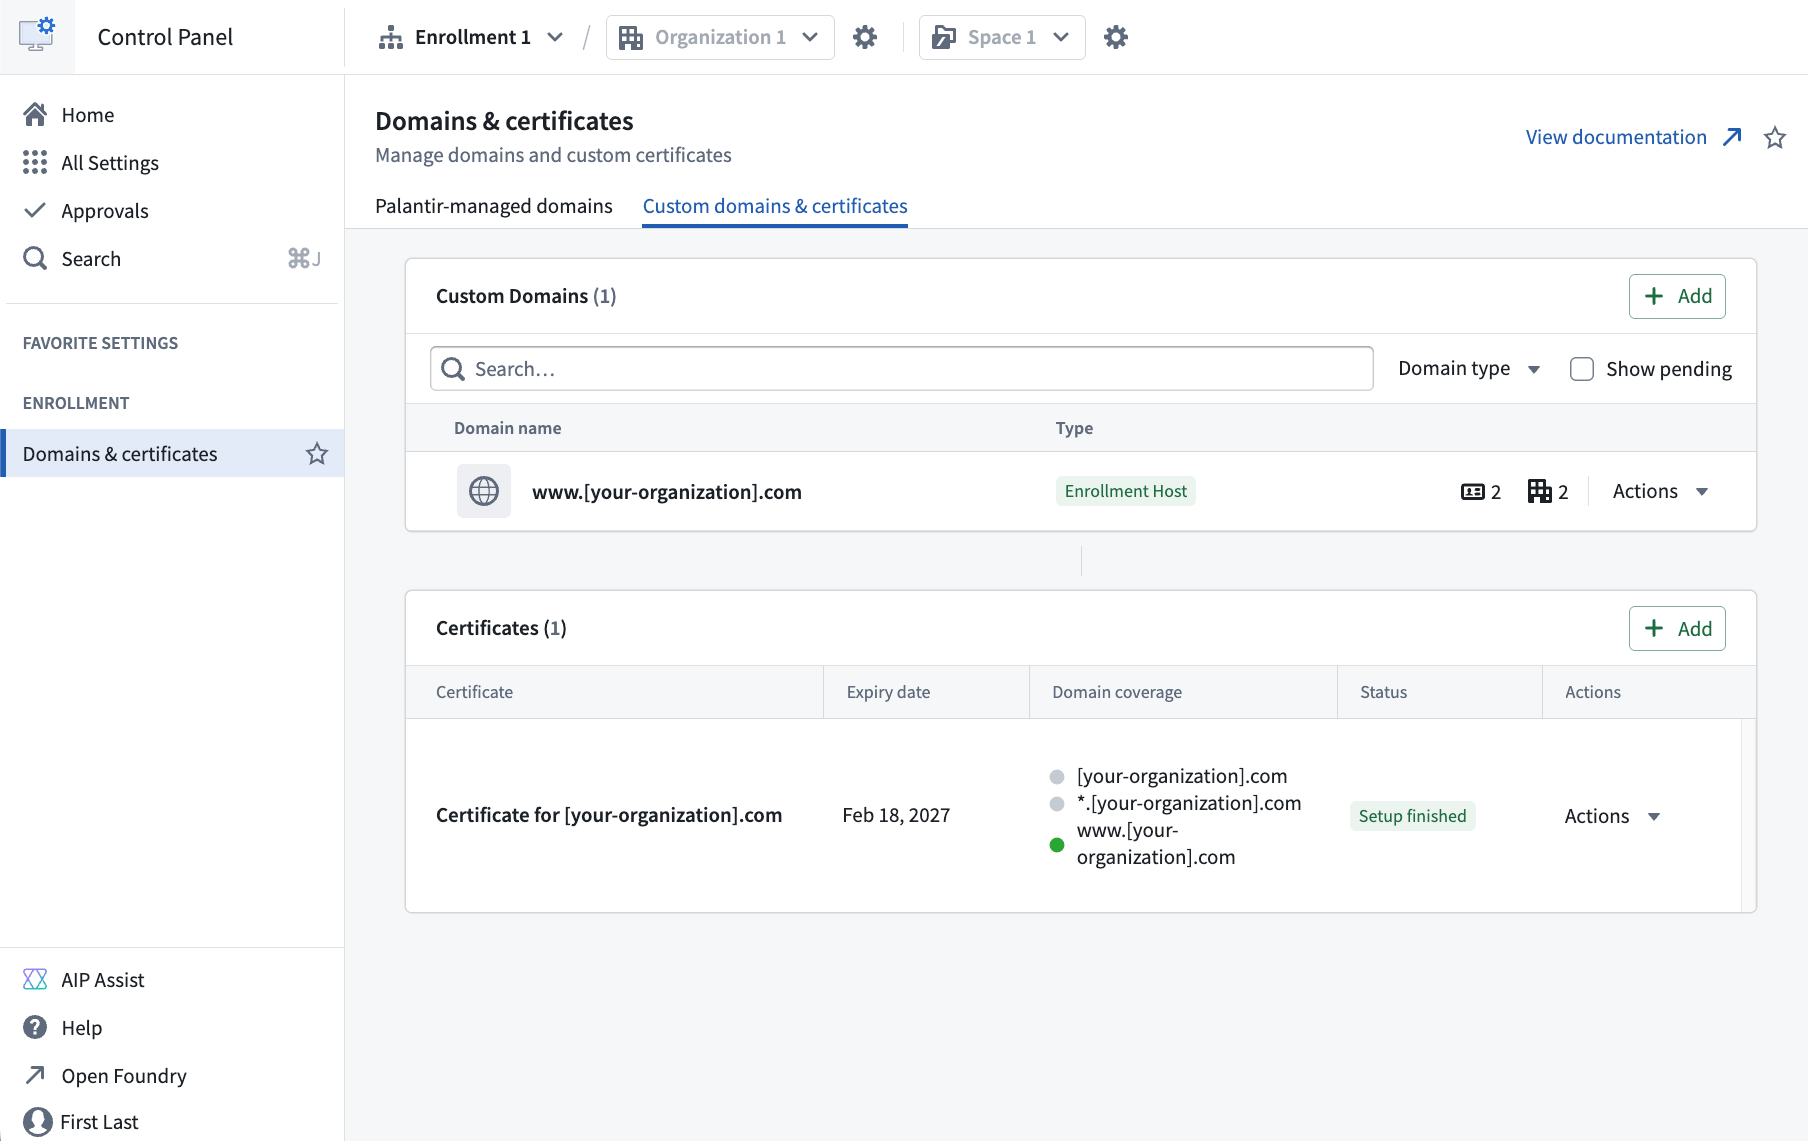Enable the Show pending checkbox
The width and height of the screenshot is (1808, 1141).
click(x=1582, y=369)
